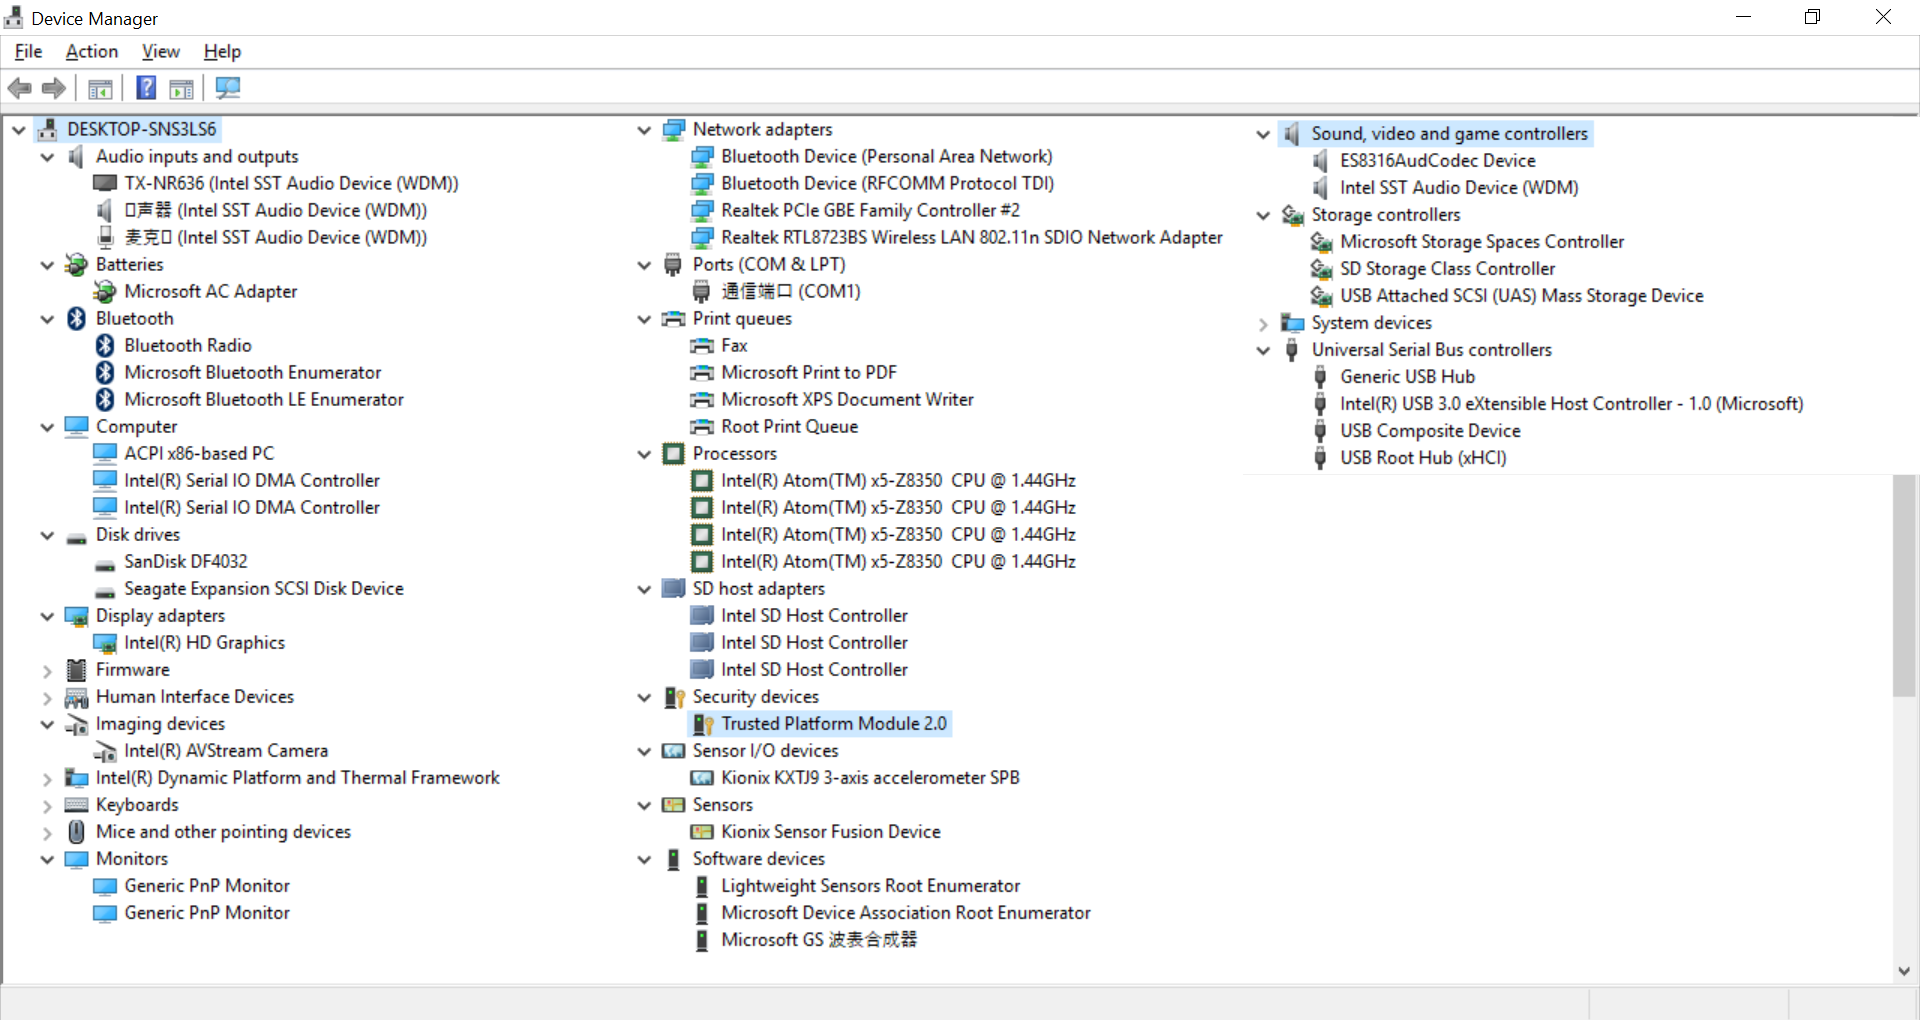
Task: Collapse the Storage controllers node
Action: 1263,216
